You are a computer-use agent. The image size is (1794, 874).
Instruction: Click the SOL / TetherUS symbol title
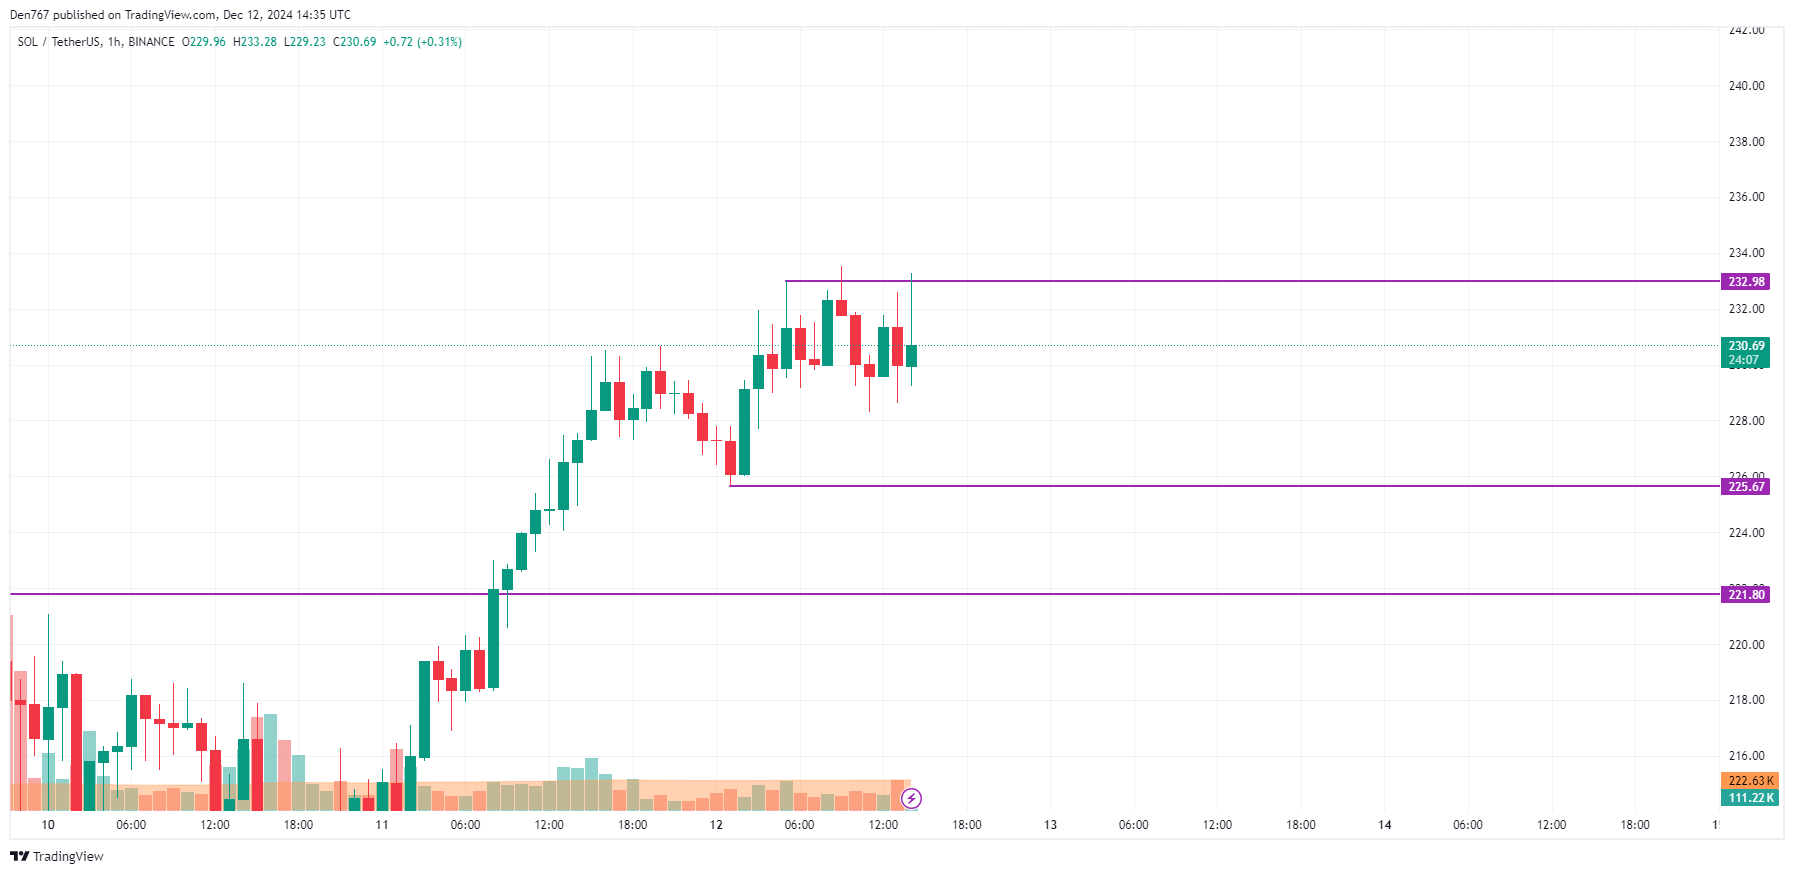(x=59, y=42)
